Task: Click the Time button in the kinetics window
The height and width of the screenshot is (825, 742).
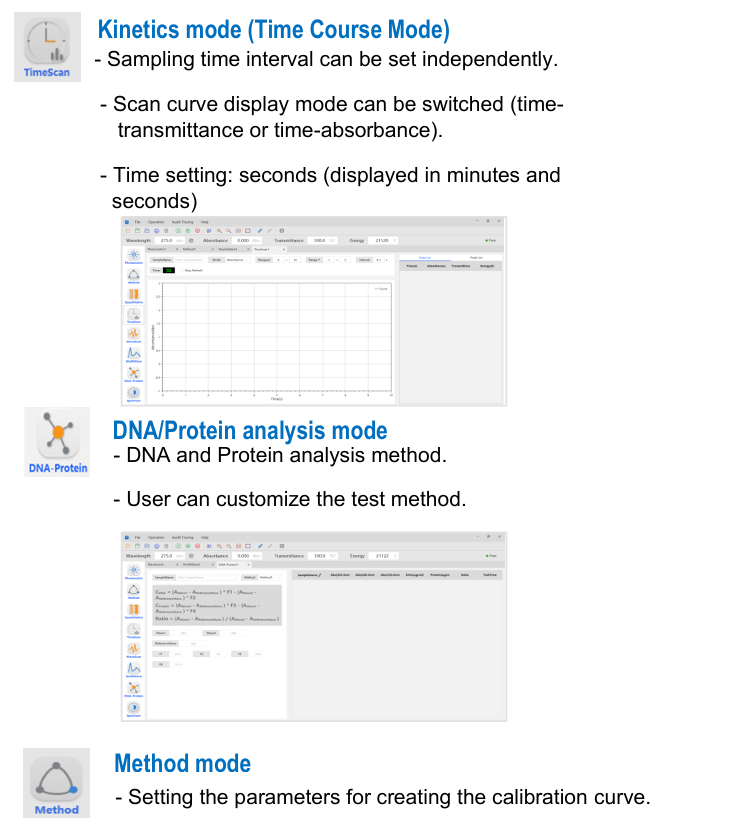Action: [x=156, y=270]
